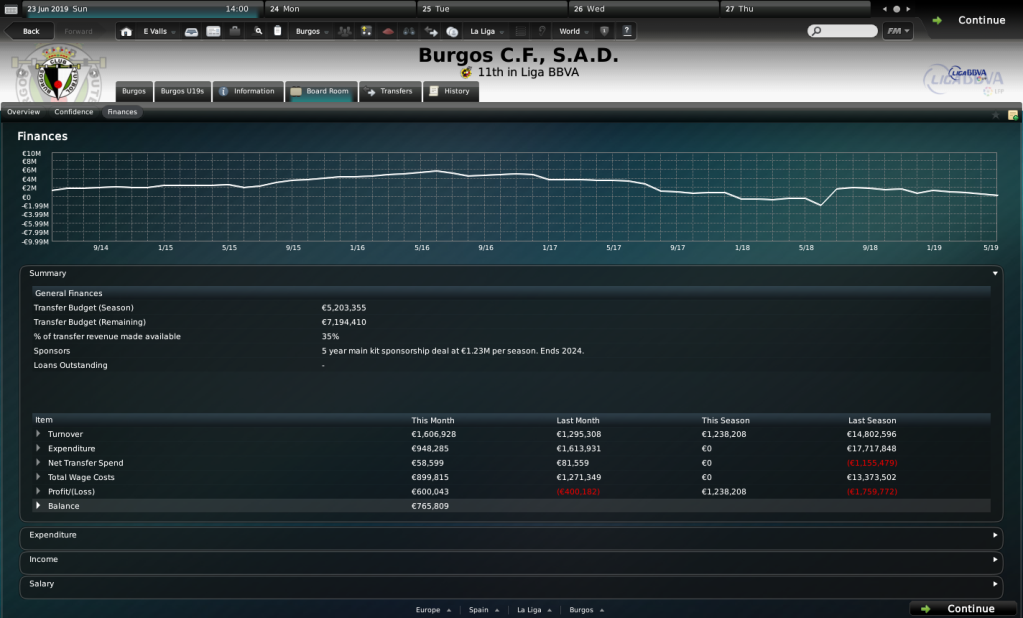1023x618 pixels.
Task: Open the finances coins icon
Action: pyautogui.click(x=452, y=31)
